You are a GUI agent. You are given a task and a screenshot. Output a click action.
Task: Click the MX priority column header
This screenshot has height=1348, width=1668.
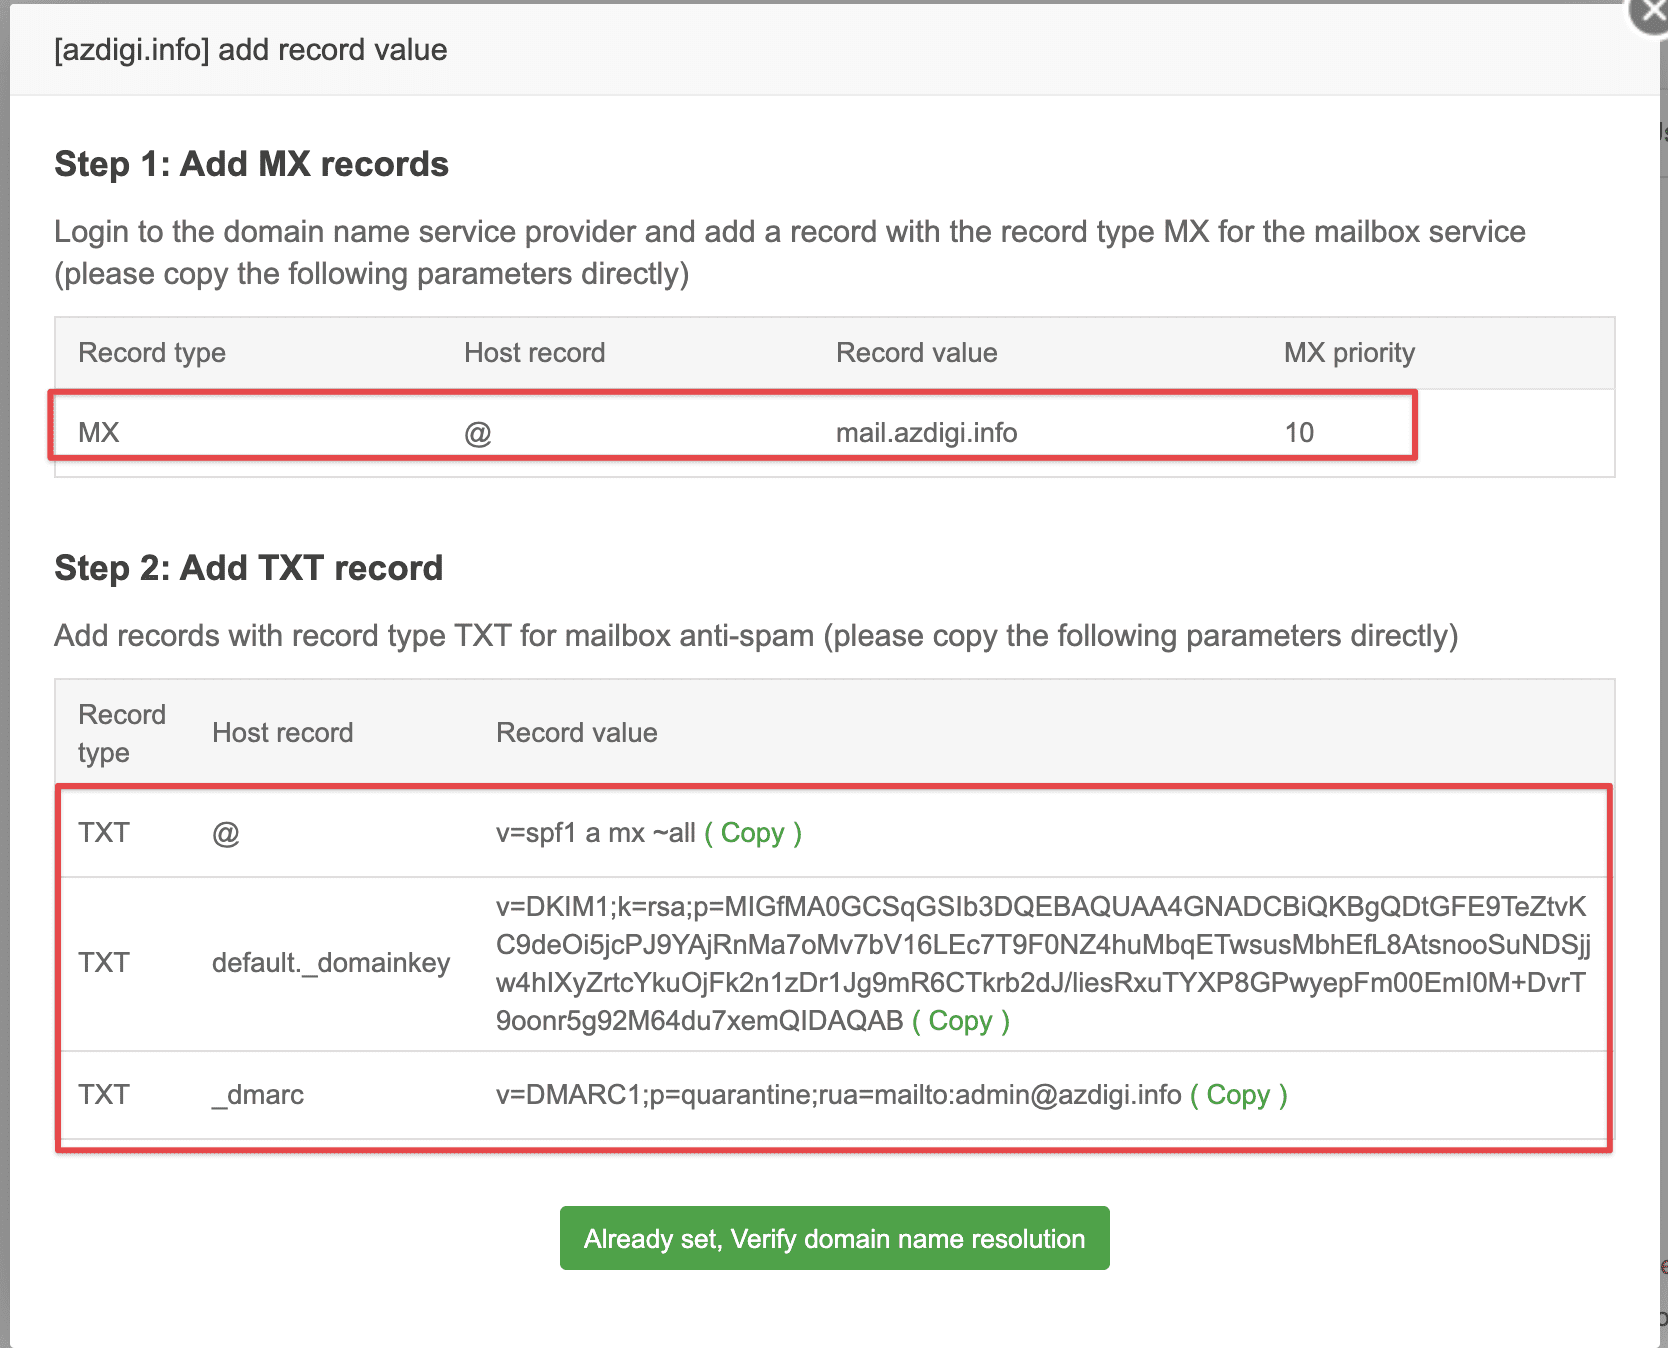click(1349, 353)
